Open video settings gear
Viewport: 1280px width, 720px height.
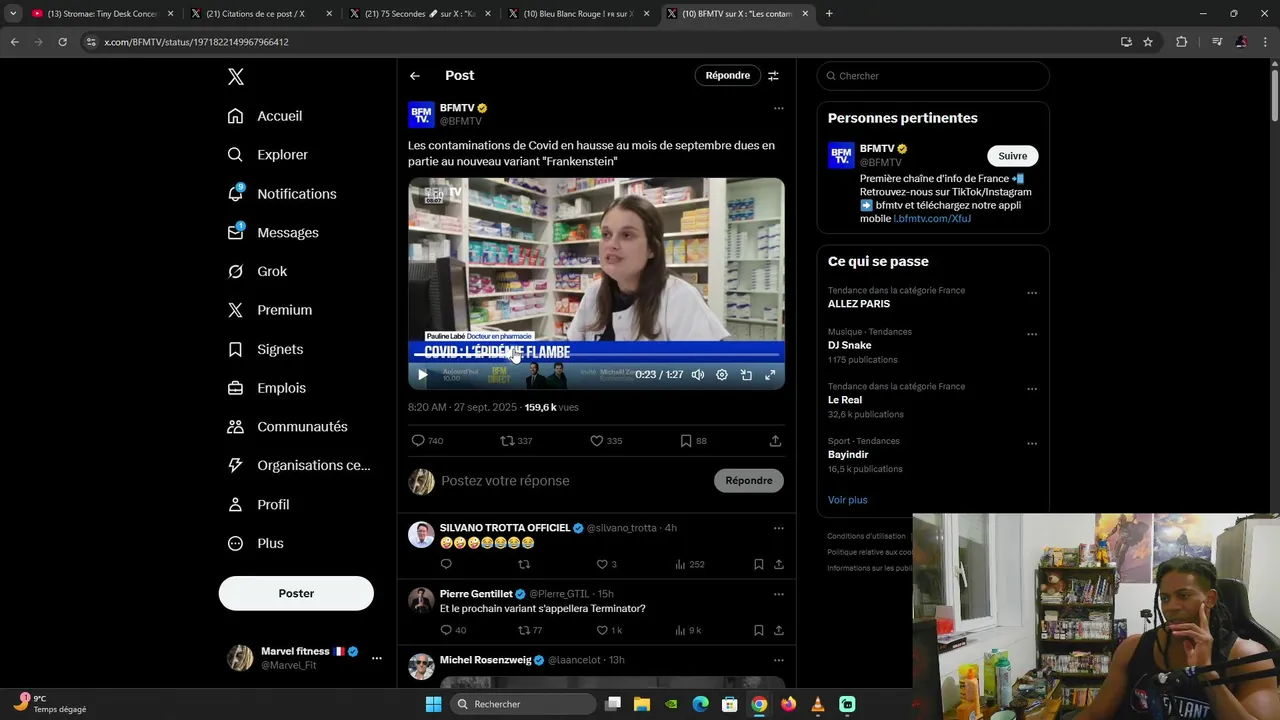(722, 375)
